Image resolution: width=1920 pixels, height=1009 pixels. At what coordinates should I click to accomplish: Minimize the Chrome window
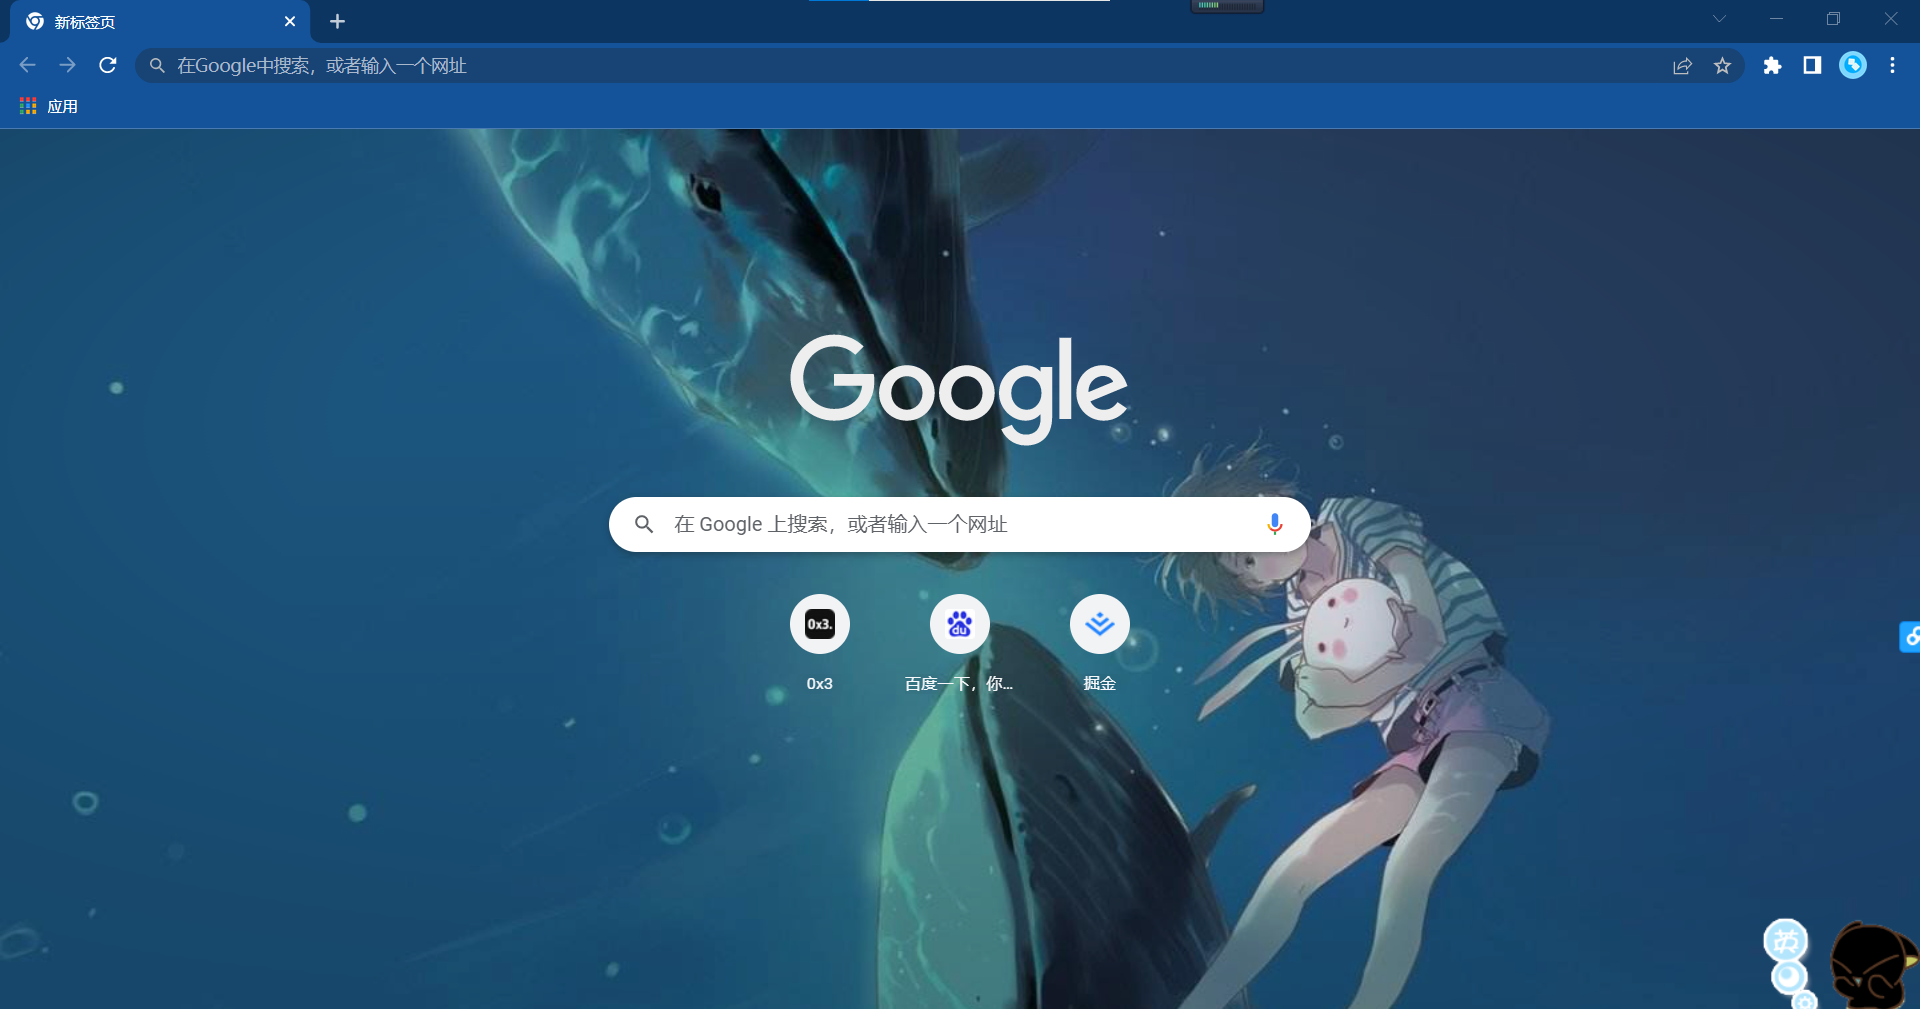(1776, 19)
